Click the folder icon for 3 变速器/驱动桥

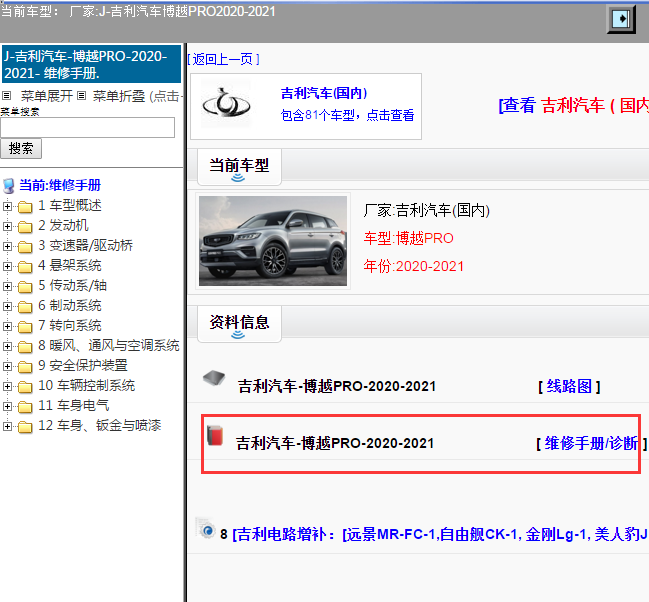25,246
